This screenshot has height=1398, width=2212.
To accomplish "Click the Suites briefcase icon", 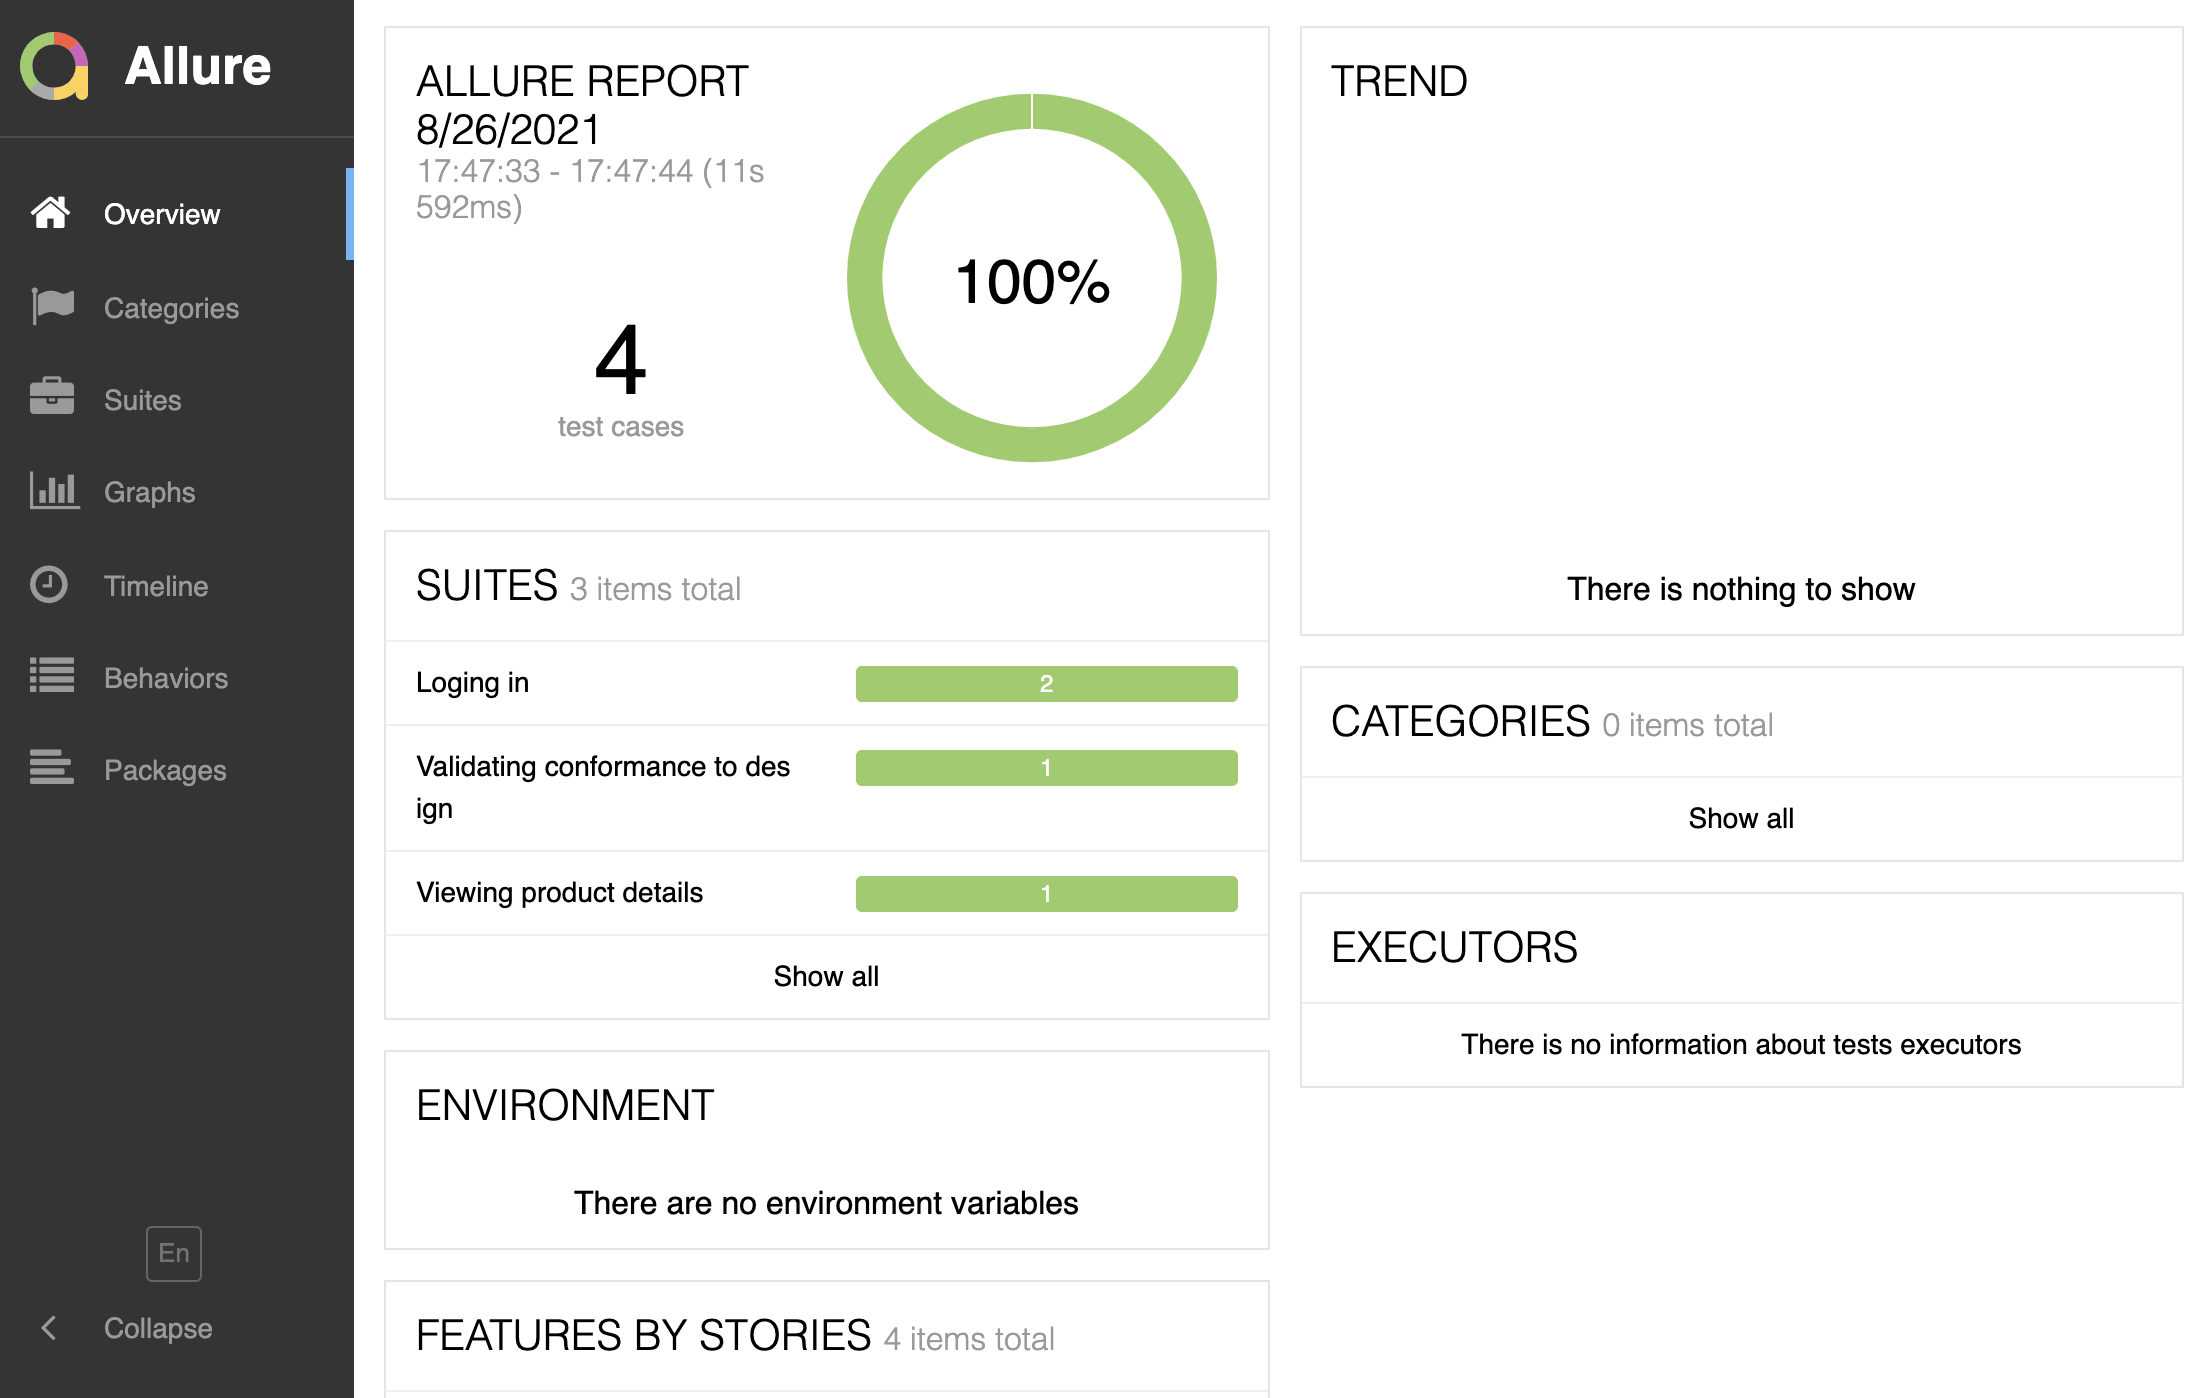I will point(52,397).
